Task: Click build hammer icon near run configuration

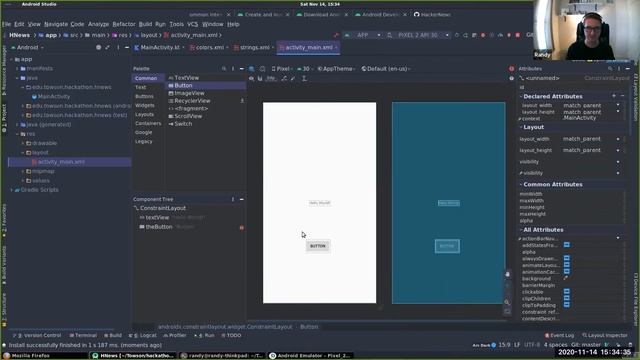Action: [x=336, y=35]
